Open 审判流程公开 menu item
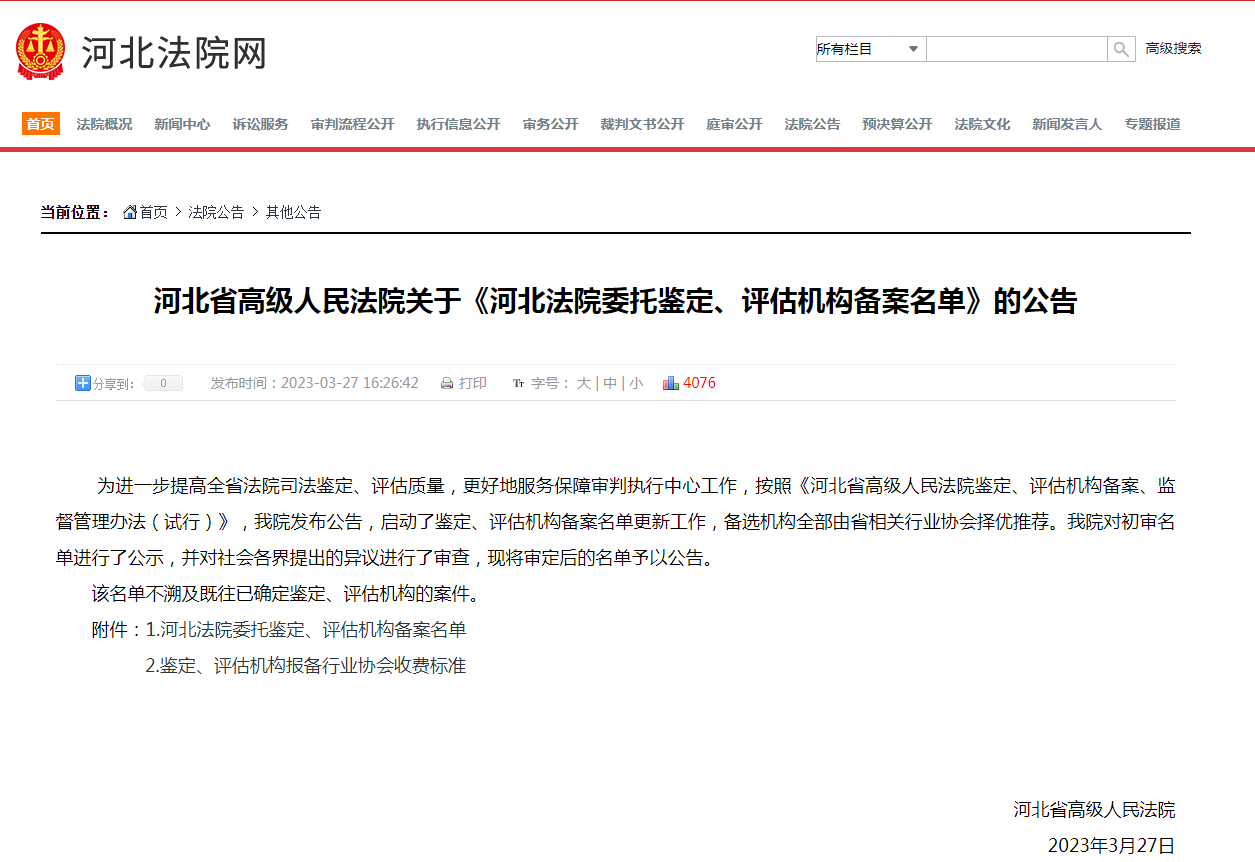Screen dimensions: 1255x862 coord(353,124)
